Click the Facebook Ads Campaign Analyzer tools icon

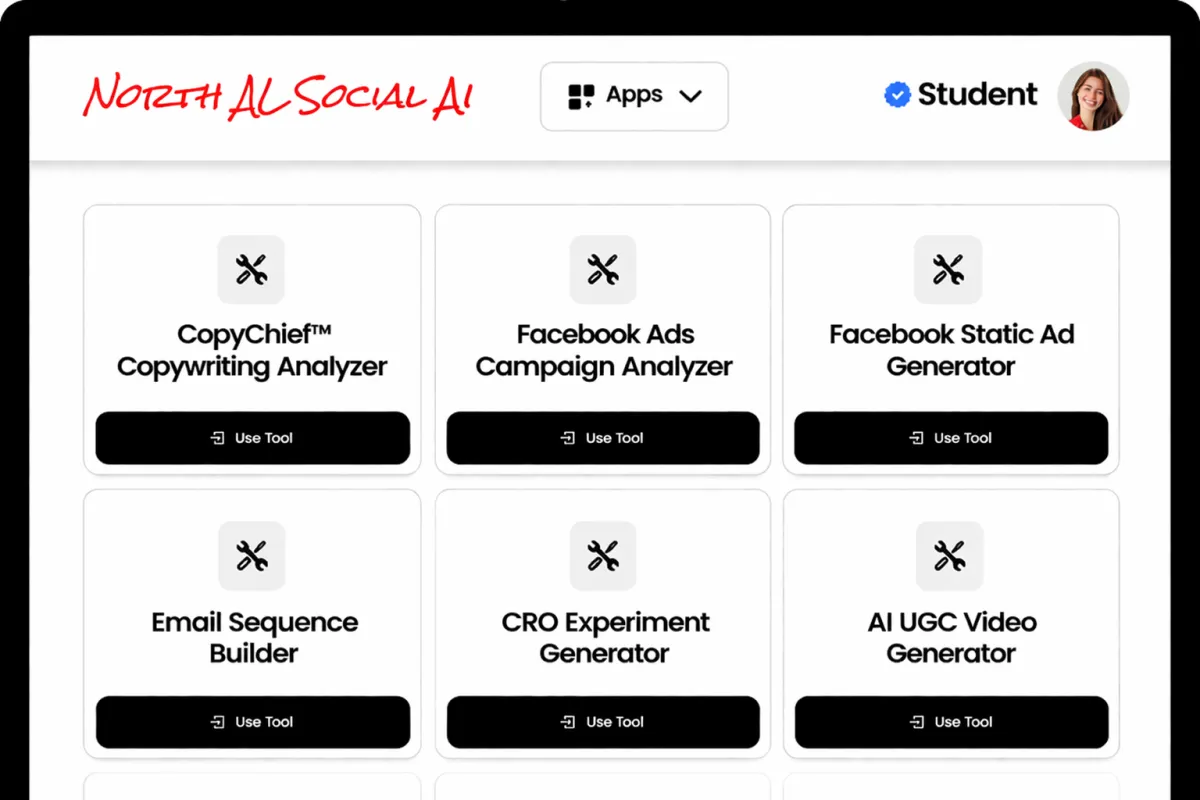(603, 269)
